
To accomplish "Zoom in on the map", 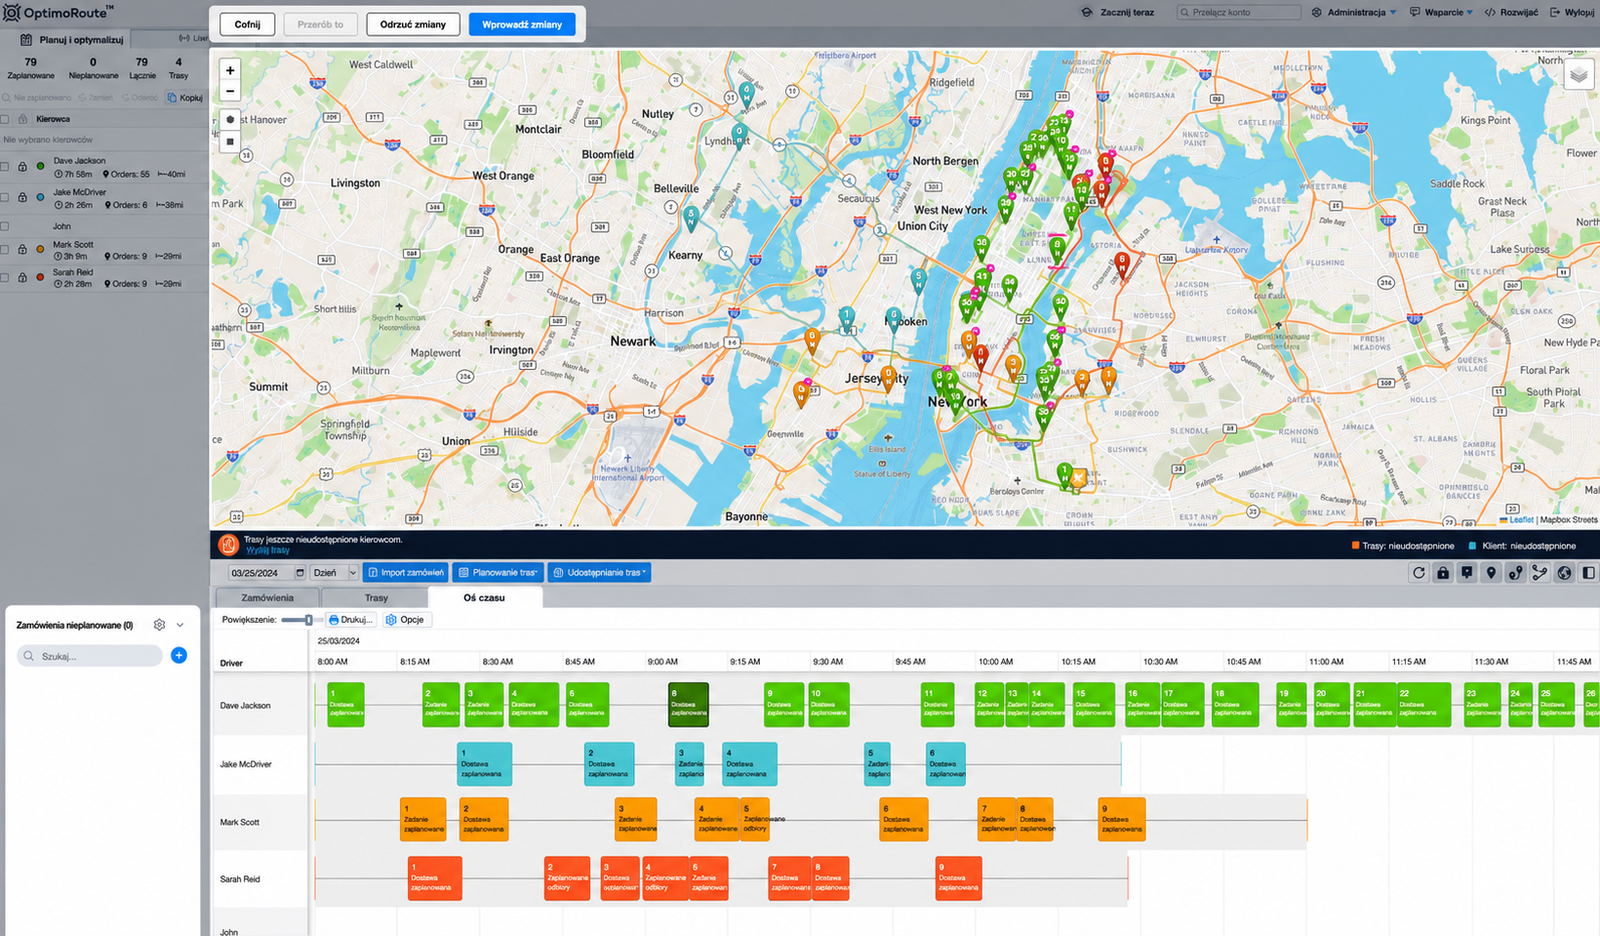I will coord(230,70).
